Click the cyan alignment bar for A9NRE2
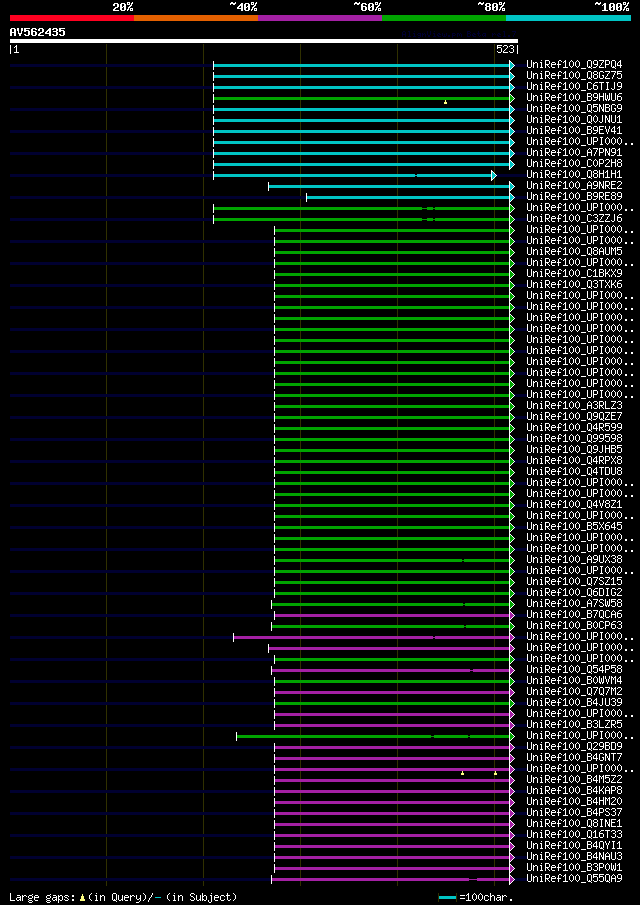Image resolution: width=640 pixels, height=905 pixels. coord(390,186)
